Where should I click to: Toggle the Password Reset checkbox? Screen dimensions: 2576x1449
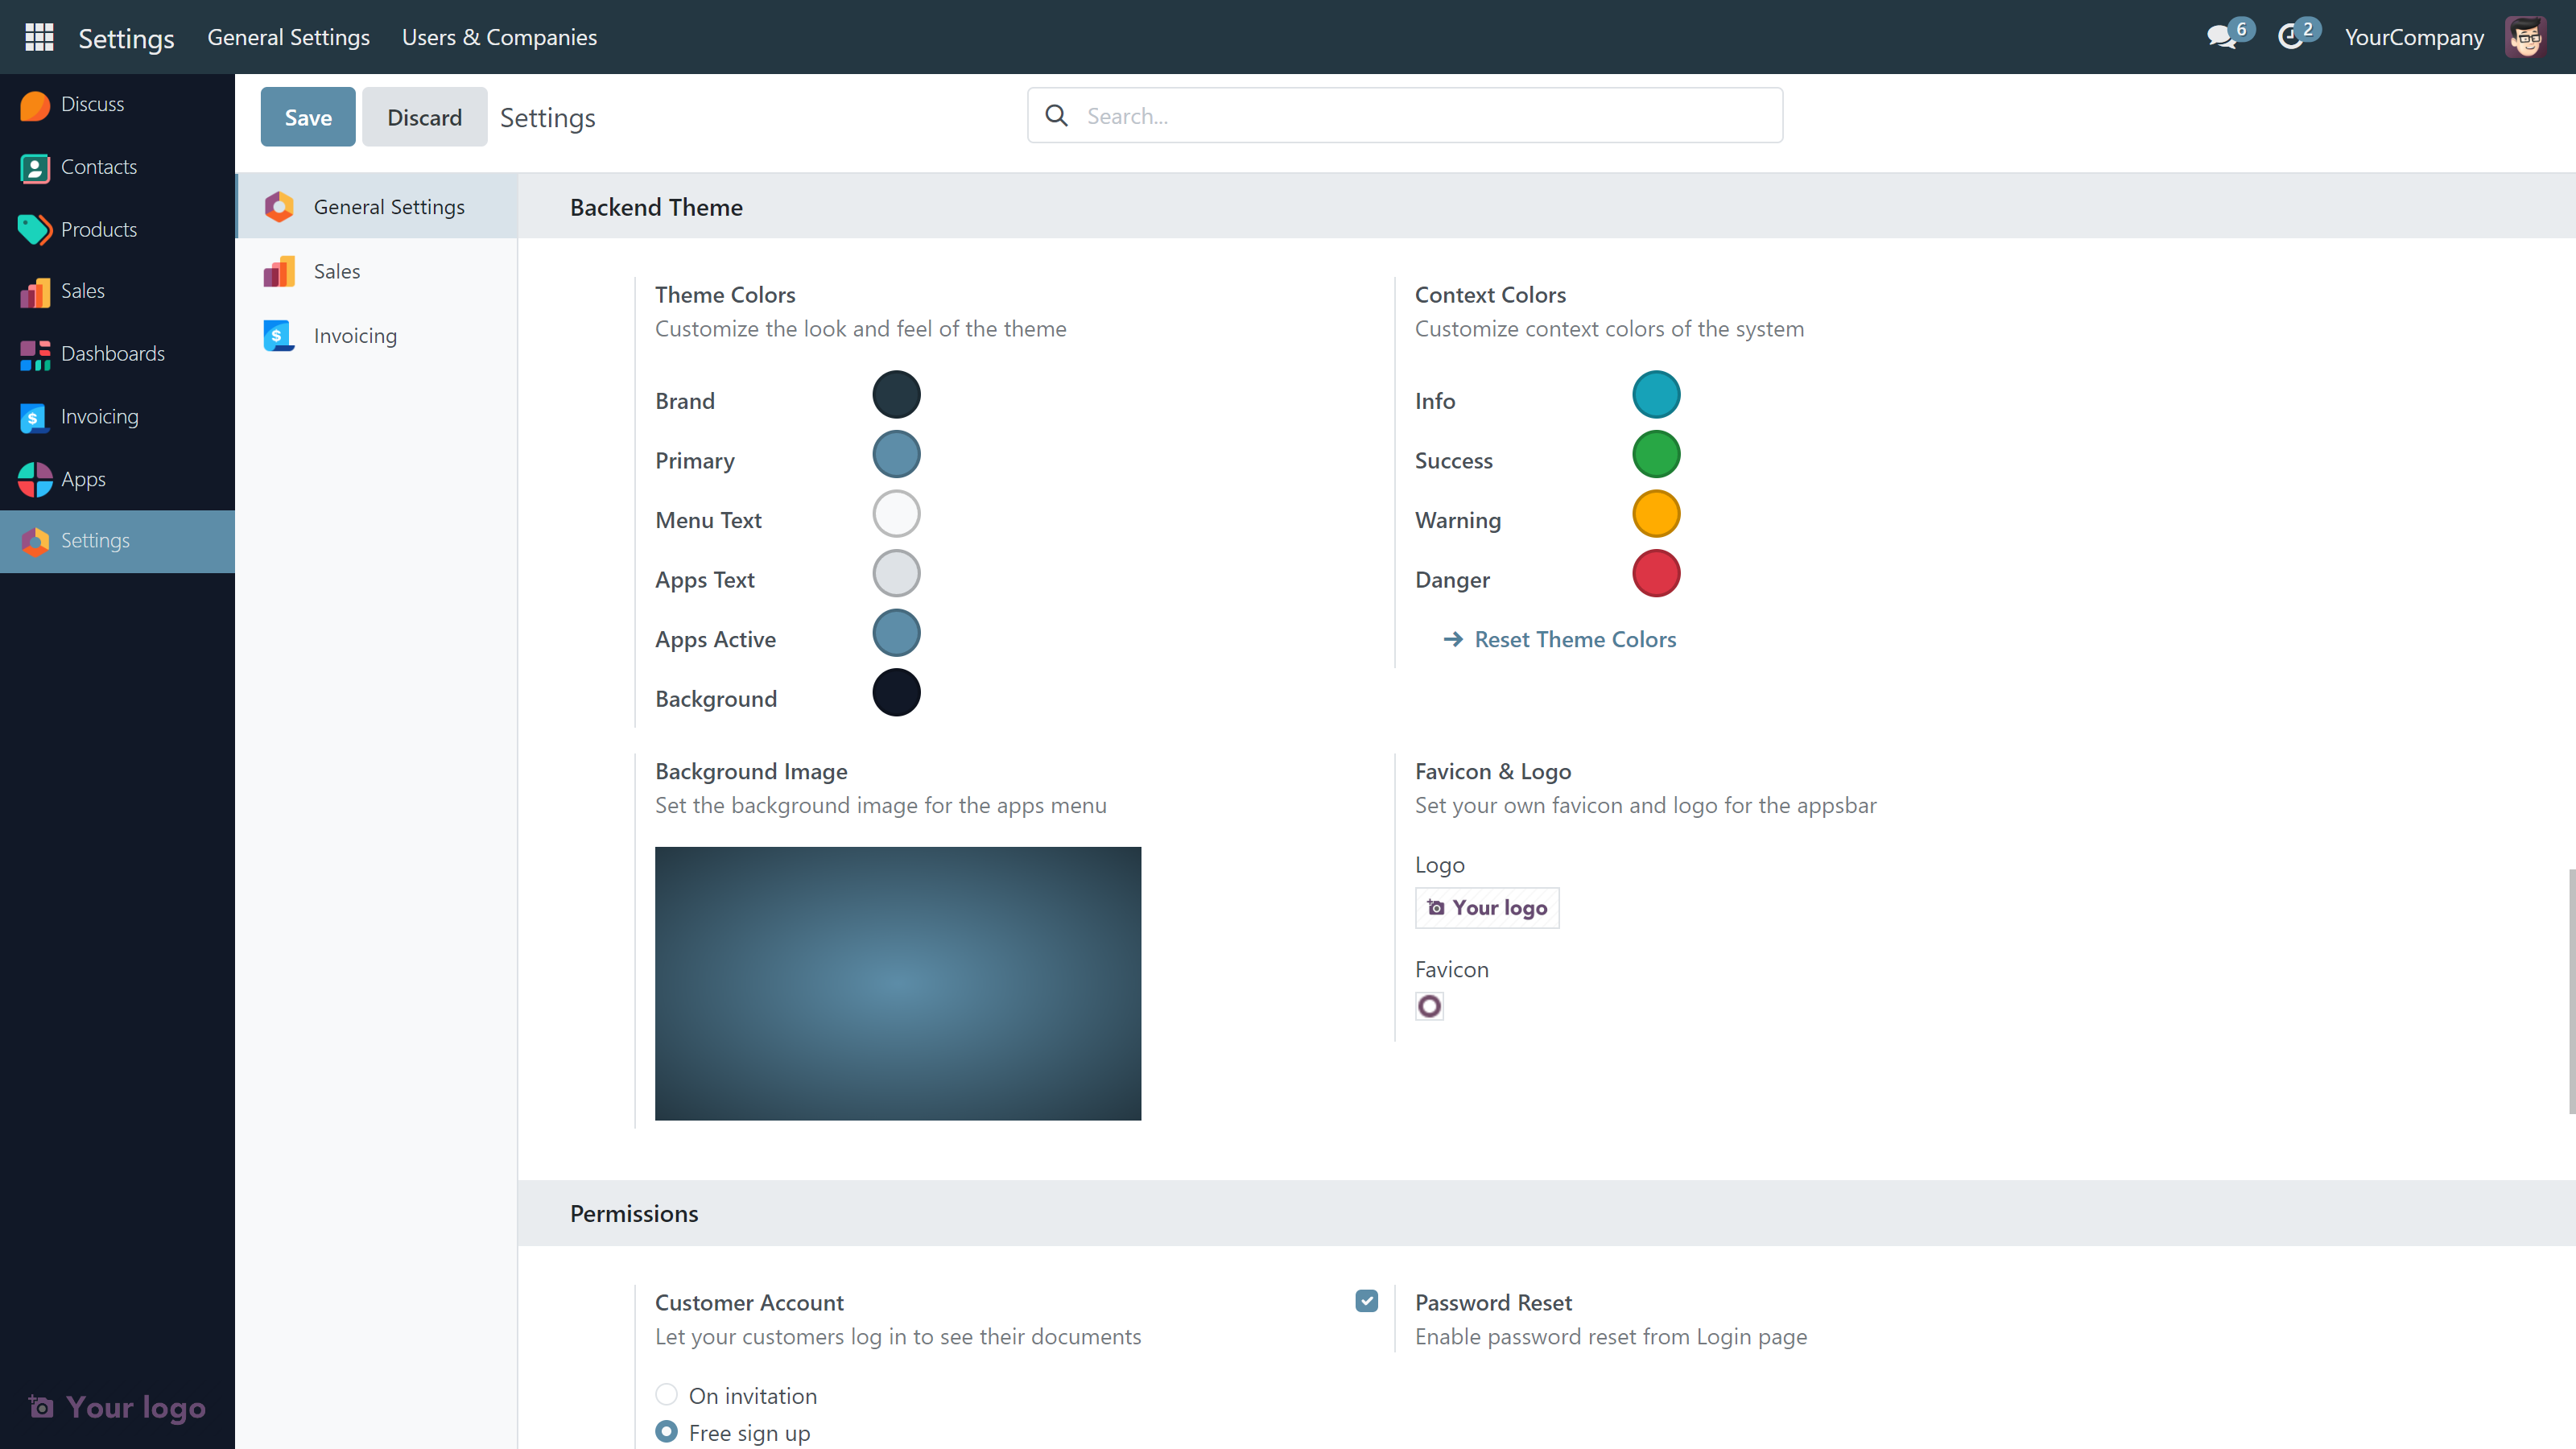pyautogui.click(x=1366, y=1301)
